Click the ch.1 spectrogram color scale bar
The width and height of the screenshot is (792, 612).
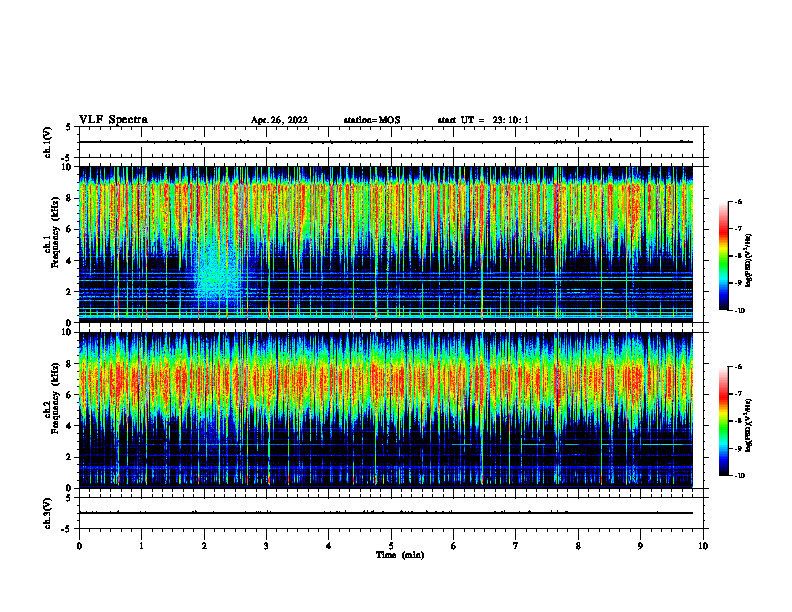[723, 256]
